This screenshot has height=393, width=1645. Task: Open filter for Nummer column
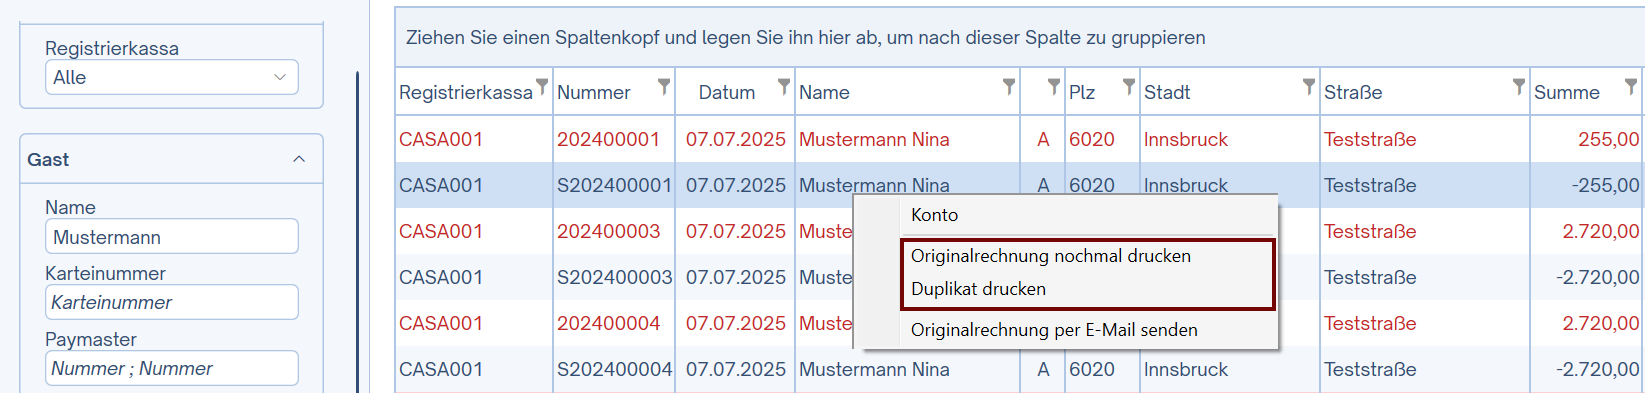pyautogui.click(x=664, y=87)
